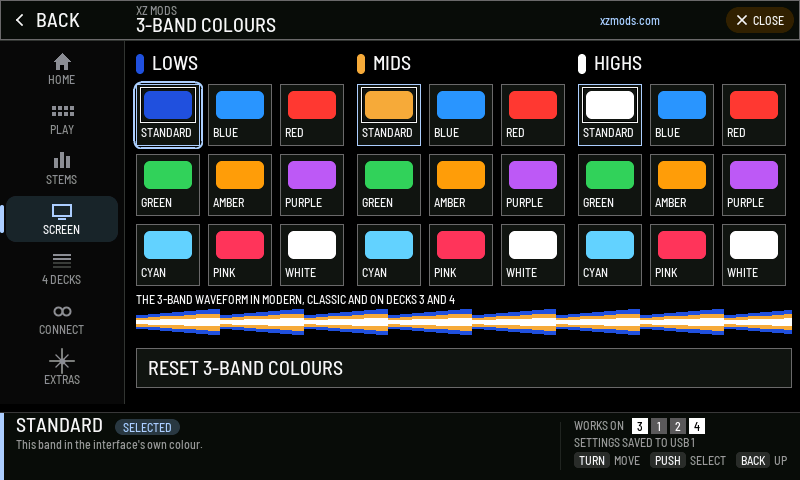This screenshot has width=800, height=480.
Task: Set Lows band to Amber
Action: pyautogui.click(x=240, y=185)
